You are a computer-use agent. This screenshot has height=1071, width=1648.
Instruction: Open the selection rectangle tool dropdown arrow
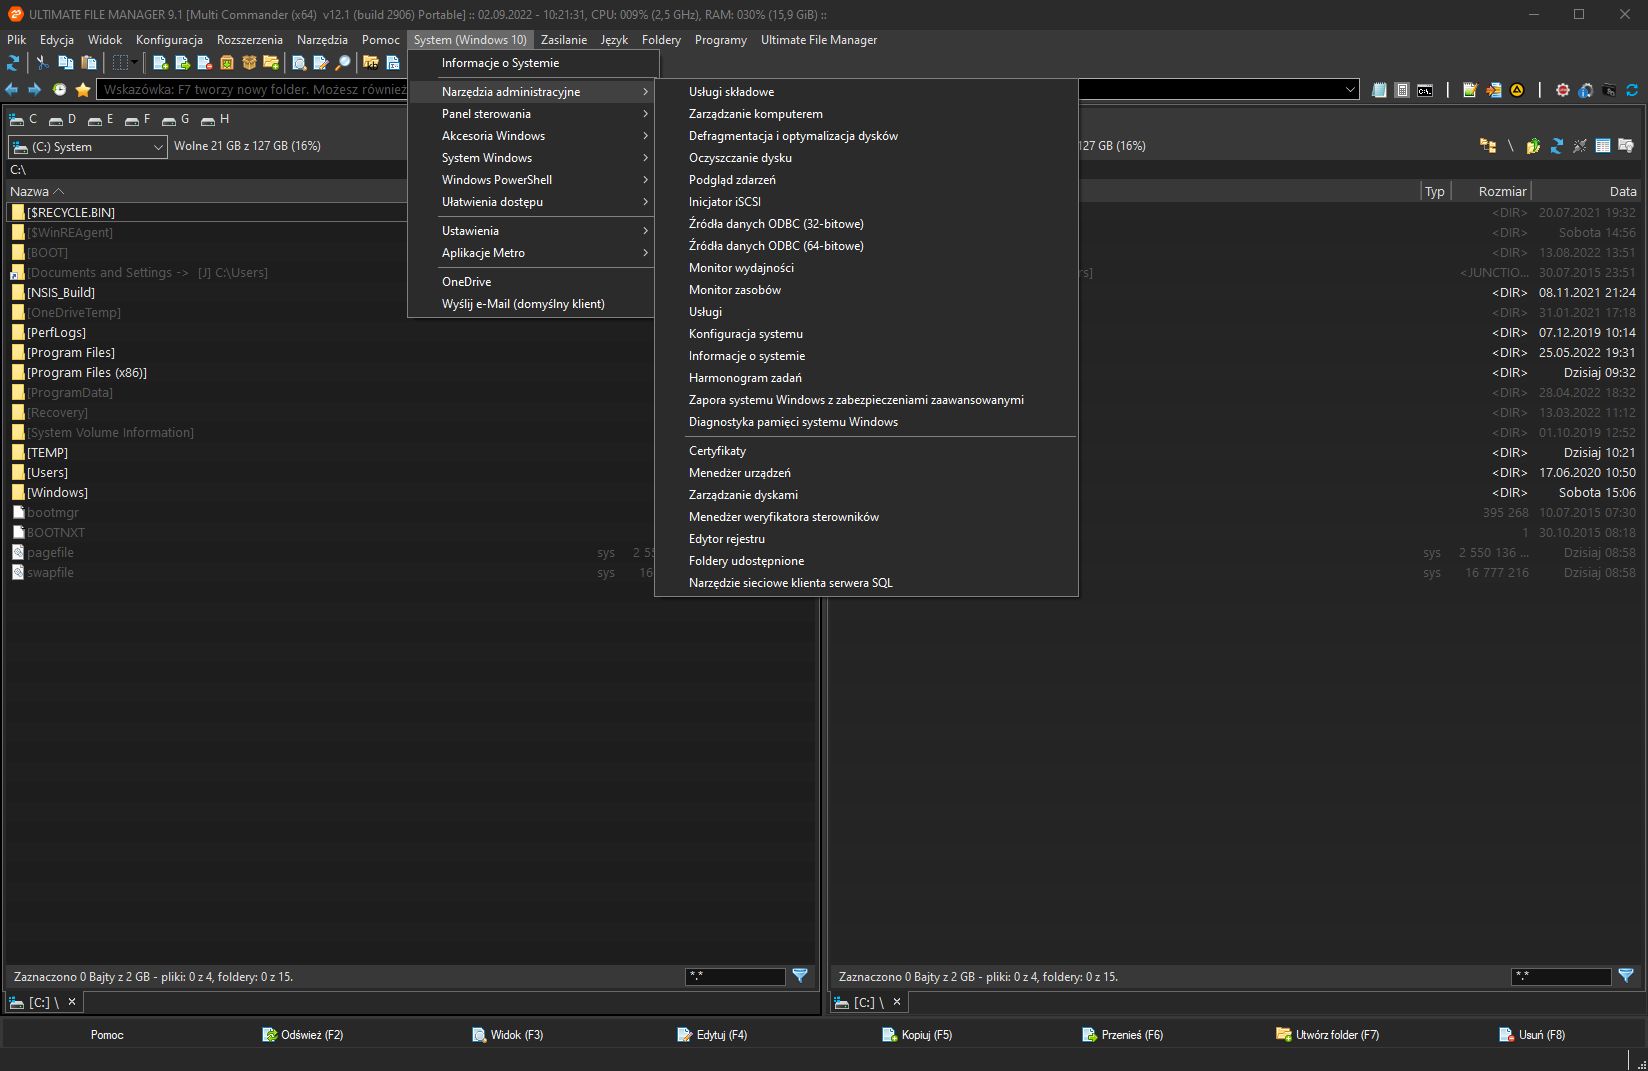135,62
